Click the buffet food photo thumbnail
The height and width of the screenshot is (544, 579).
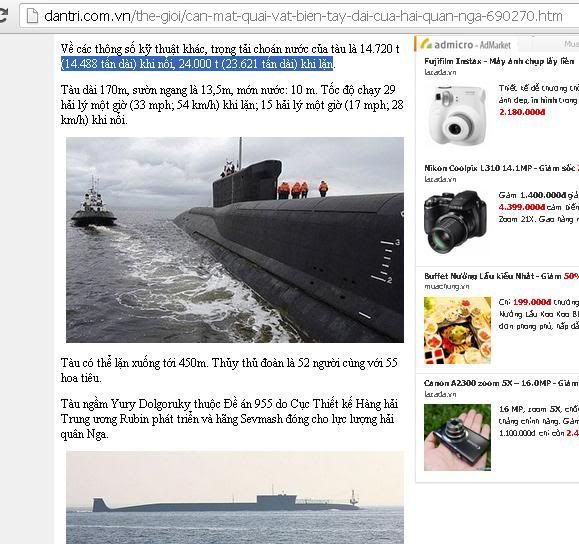(457, 330)
